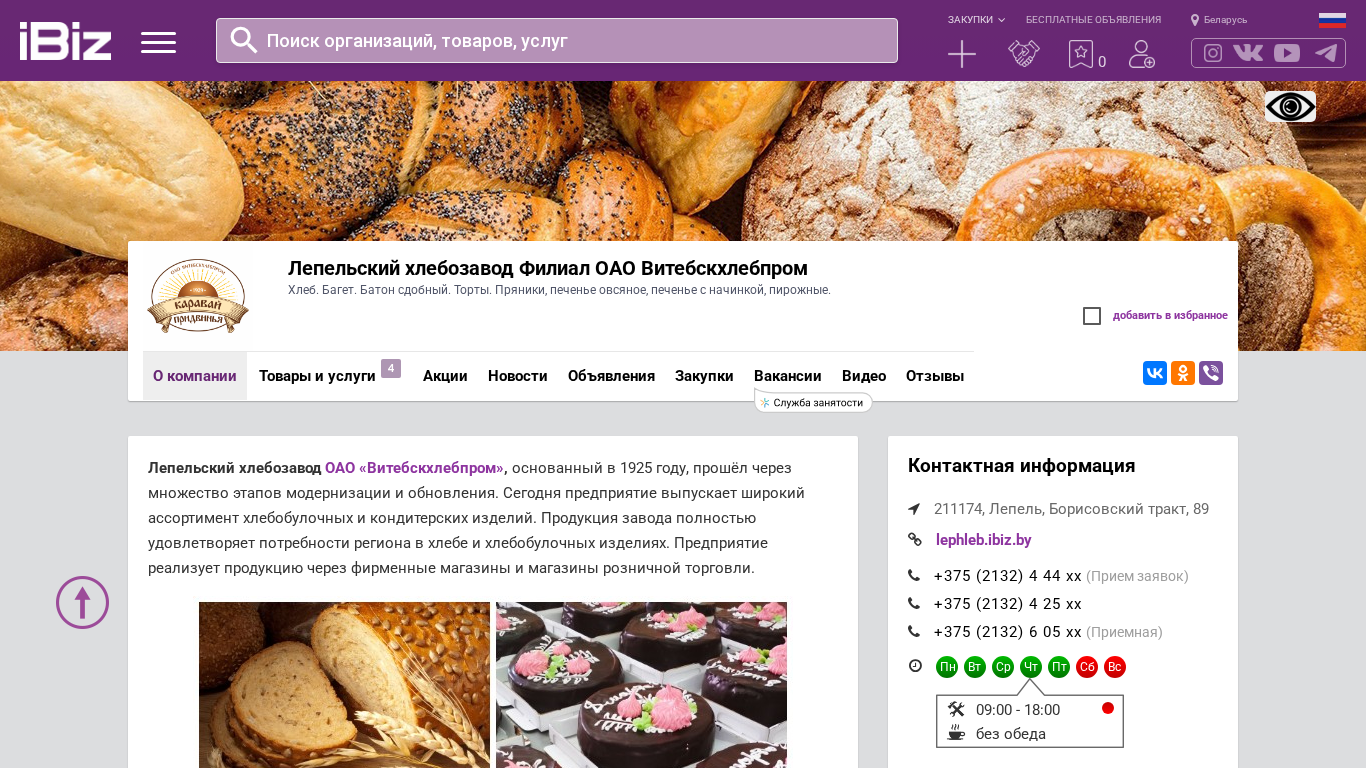This screenshot has height=768, width=1366.
Task: Select Tuesday (Вт) working hours
Action: pyautogui.click(x=975, y=667)
